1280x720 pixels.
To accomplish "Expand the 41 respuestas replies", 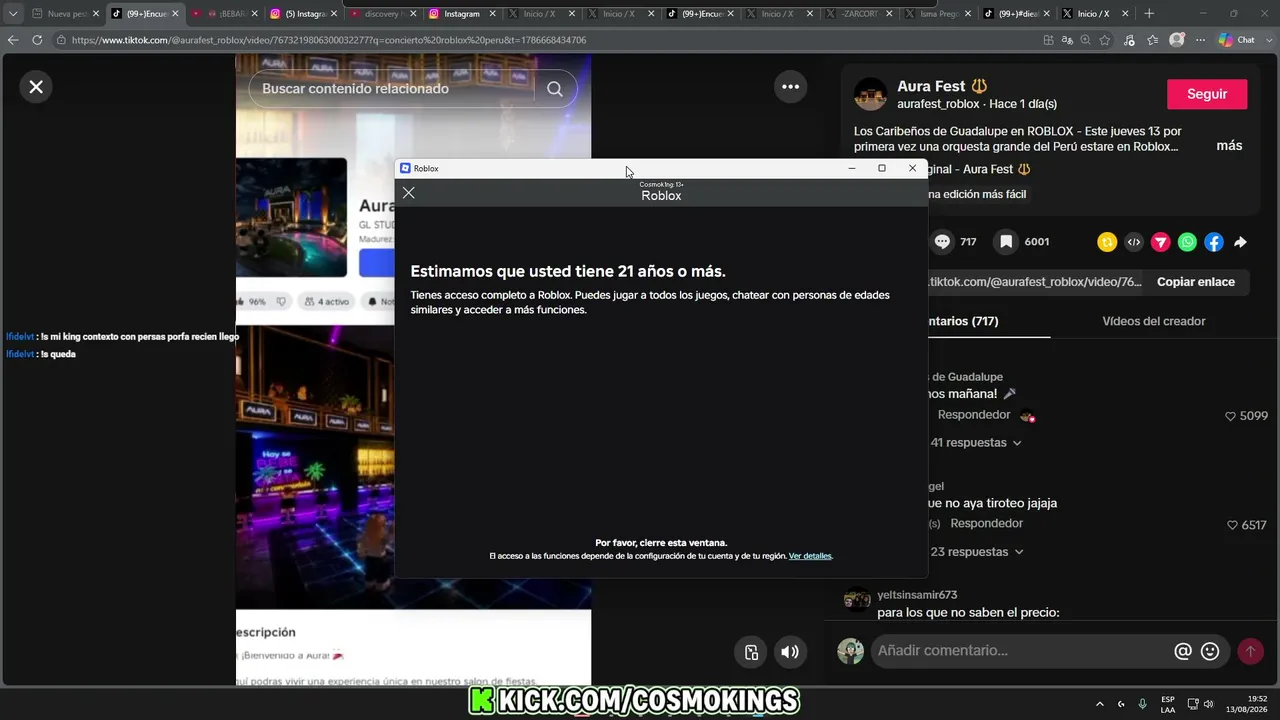I will click(976, 443).
